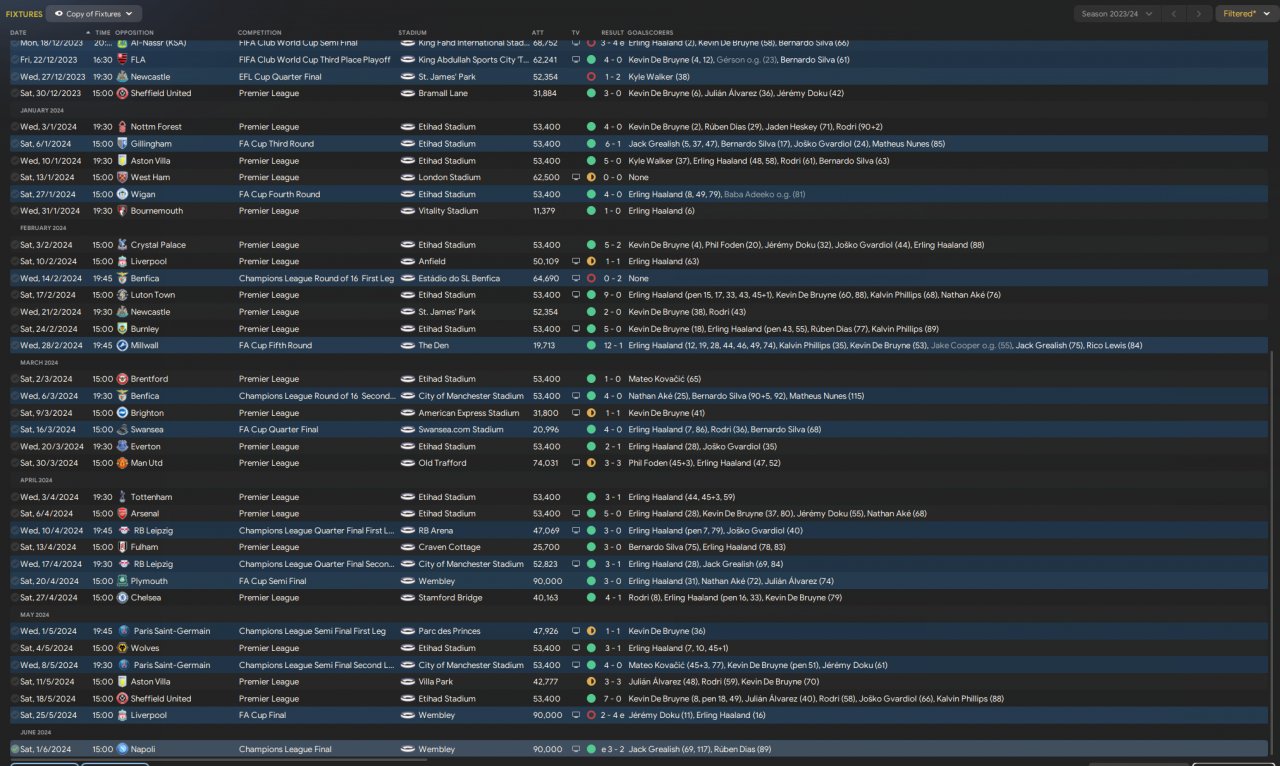Screen dimensions: 1280x766
Task: Open the Season 2023/24 dropdown
Action: 1117,14
